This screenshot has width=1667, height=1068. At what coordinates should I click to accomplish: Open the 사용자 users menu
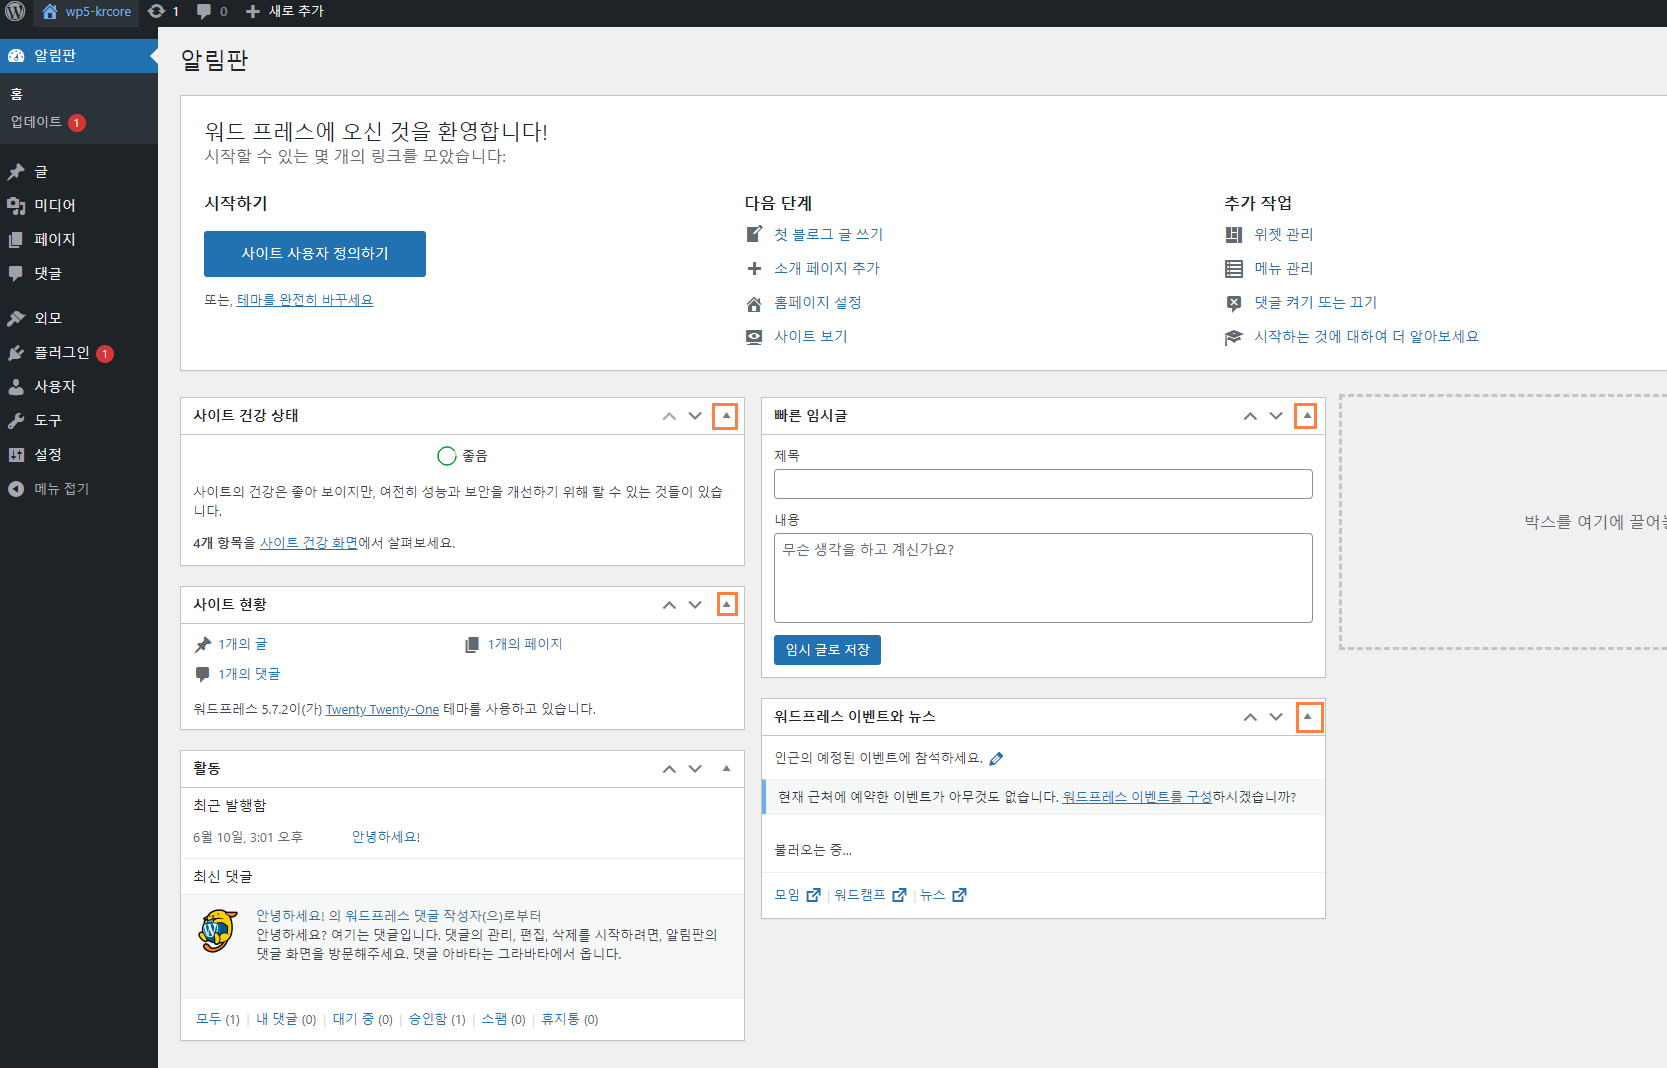pos(79,386)
